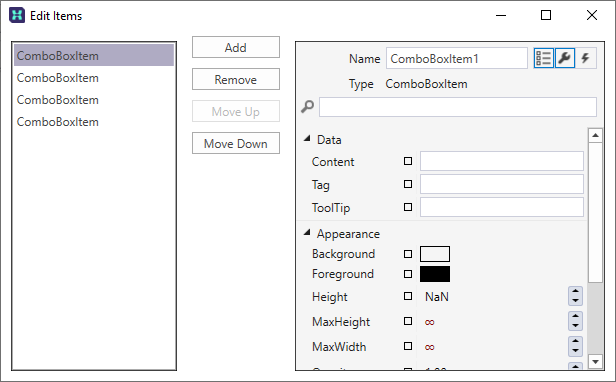Click the app logo in title bar

tap(17, 16)
